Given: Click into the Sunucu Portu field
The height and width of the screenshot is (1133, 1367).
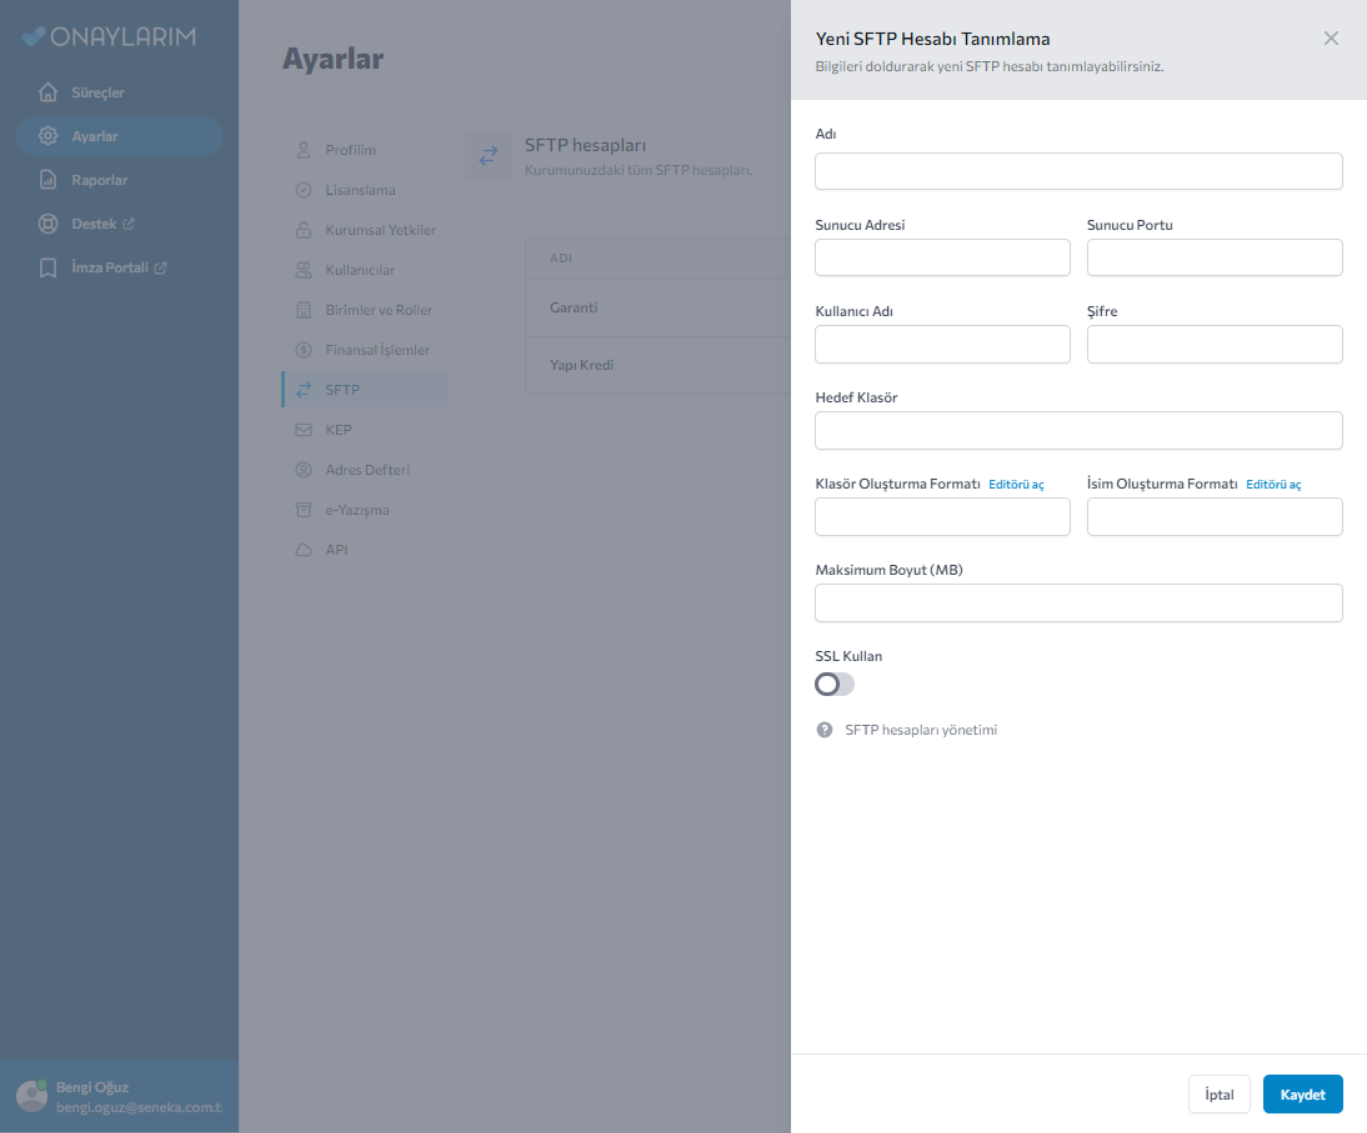Looking at the screenshot, I should point(1214,258).
